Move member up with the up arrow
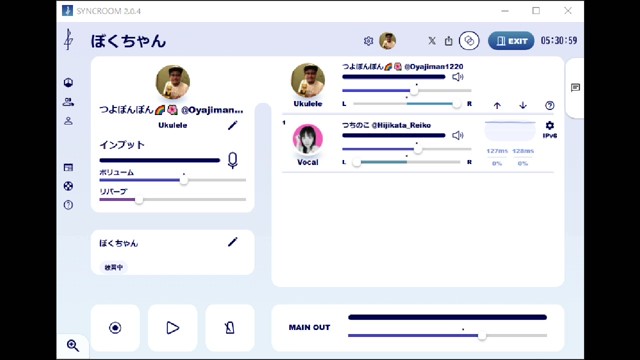Viewport: 640px width, 360px height. 497,105
